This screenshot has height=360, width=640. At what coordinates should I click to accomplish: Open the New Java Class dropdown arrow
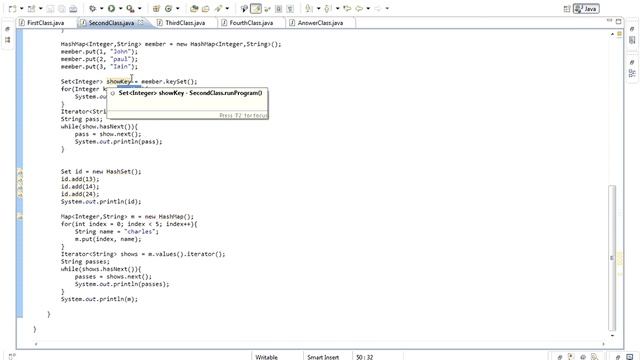coord(178,9)
